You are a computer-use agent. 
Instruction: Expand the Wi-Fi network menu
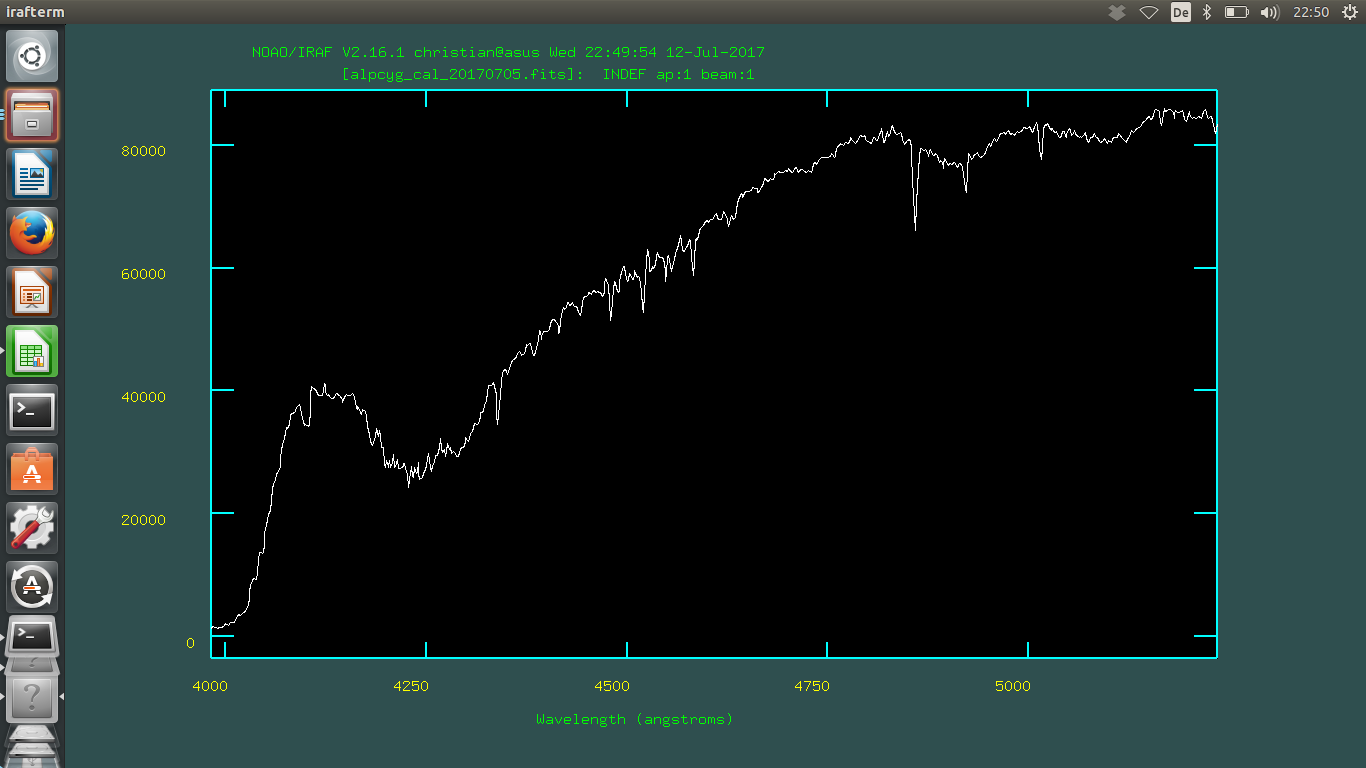[x=1149, y=12]
